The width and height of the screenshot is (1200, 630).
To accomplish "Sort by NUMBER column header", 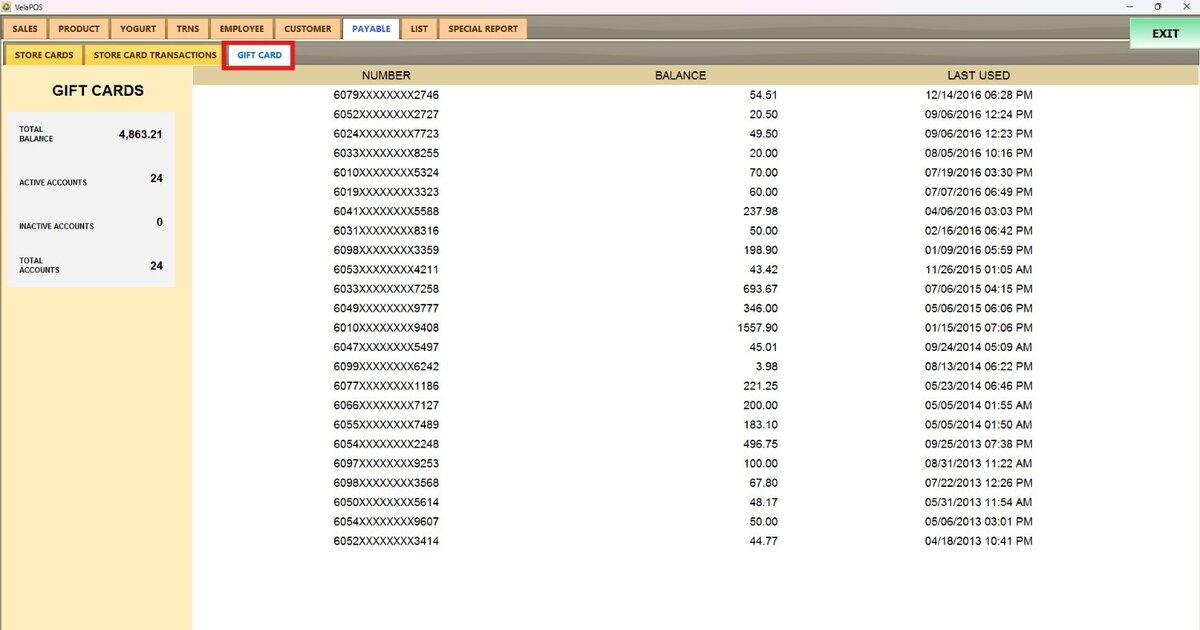I will point(386,75).
